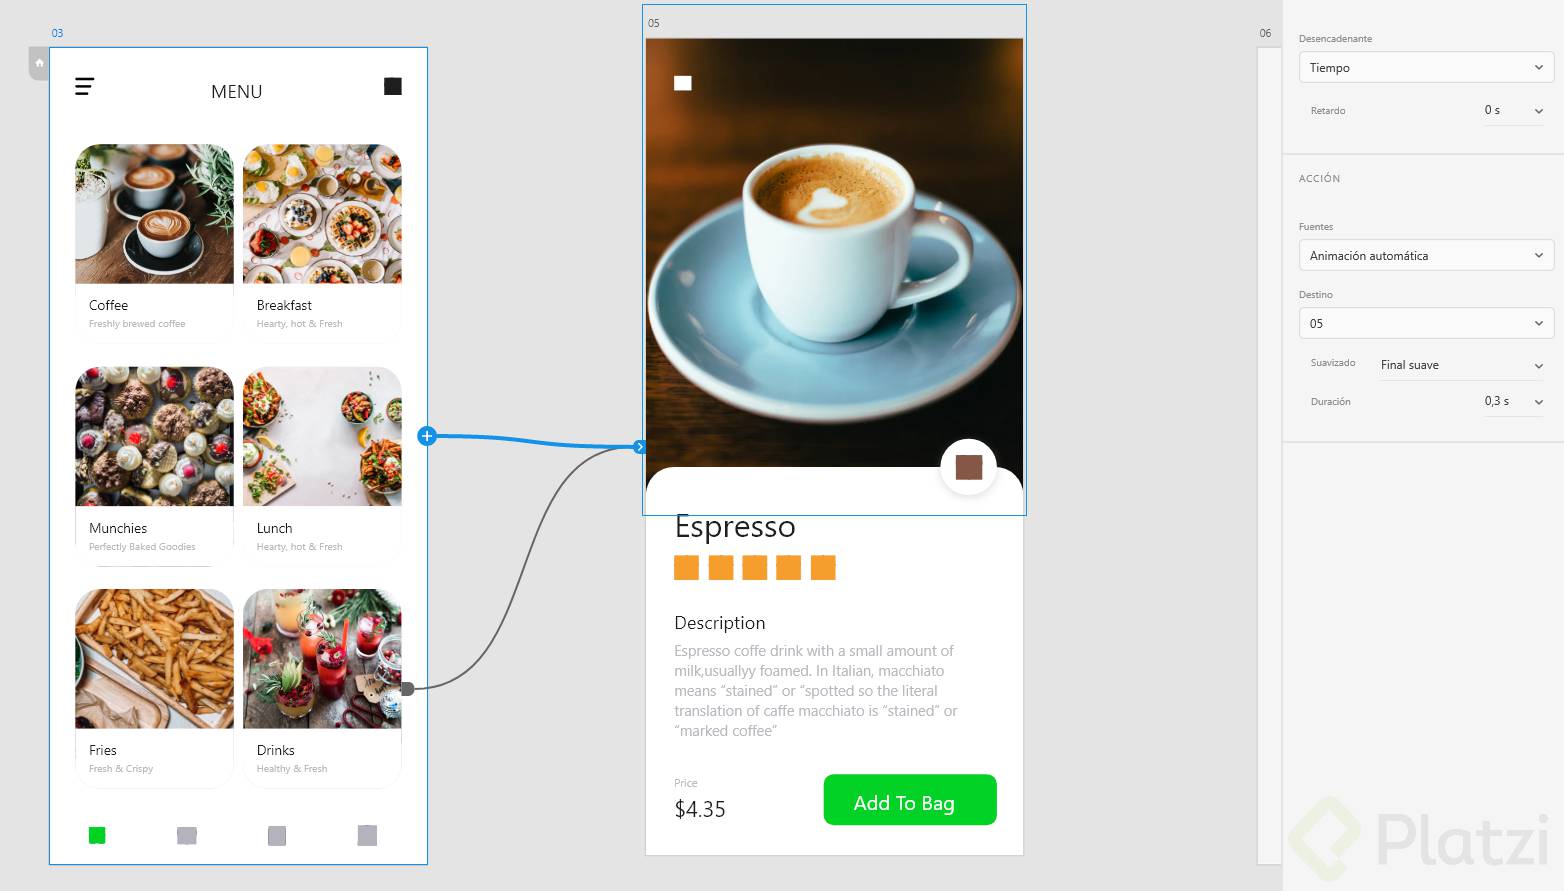Open the Tiempo trigger dropdown
1564x891 pixels.
pos(1426,68)
